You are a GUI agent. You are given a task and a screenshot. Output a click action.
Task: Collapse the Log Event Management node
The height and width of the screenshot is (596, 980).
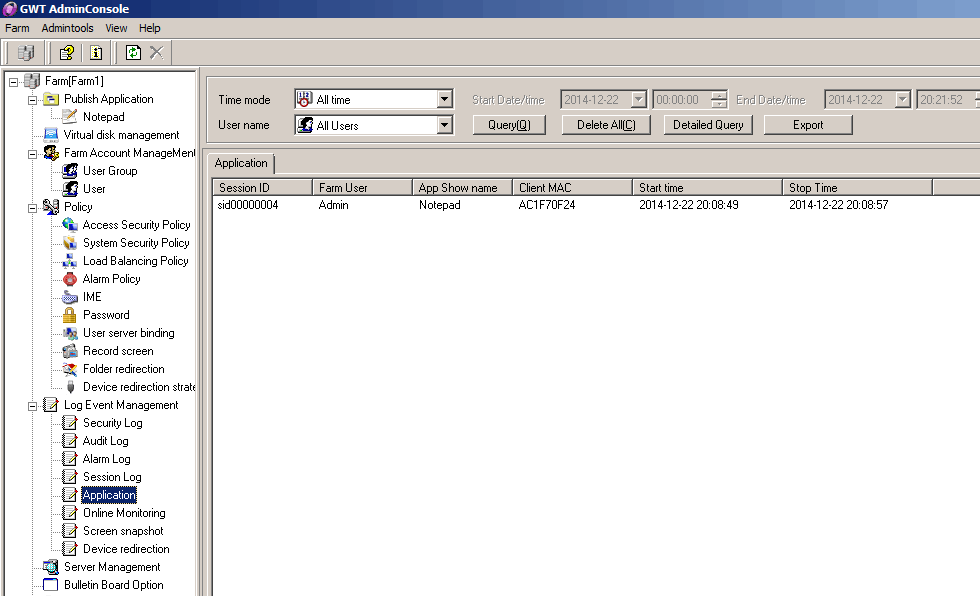pyautogui.click(x=32, y=406)
